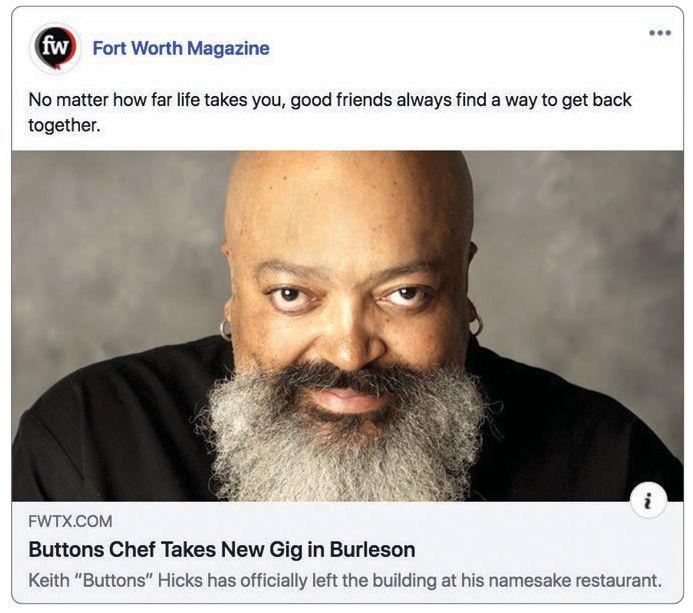Click the bearded chef article photo

(x=347, y=326)
